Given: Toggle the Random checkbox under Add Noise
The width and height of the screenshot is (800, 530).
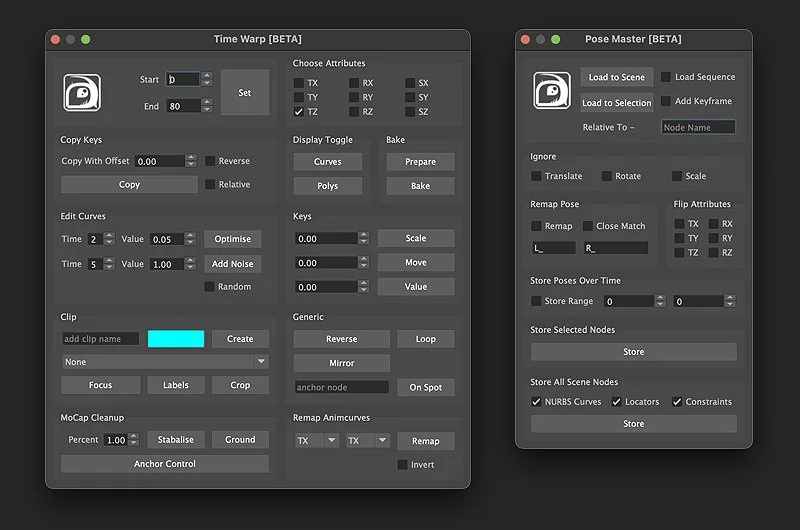Looking at the screenshot, I should 209,287.
